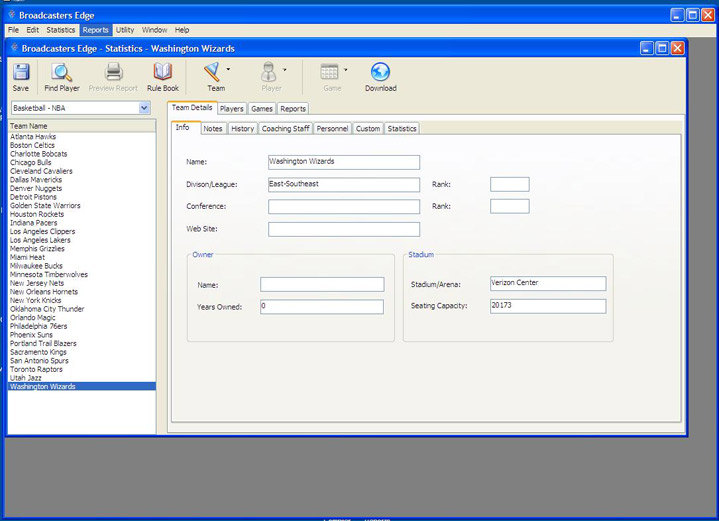The height and width of the screenshot is (521, 719).
Task: Click the Team flag icon
Action: click(x=212, y=72)
